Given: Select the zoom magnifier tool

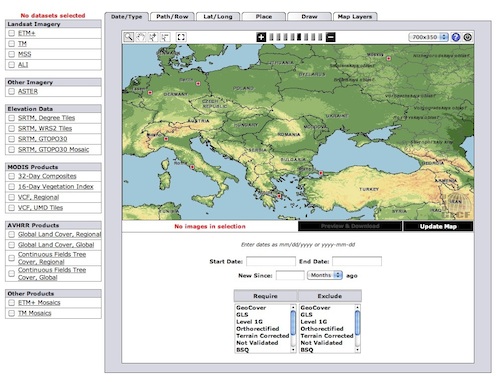Looking at the screenshot, I should point(128,37).
